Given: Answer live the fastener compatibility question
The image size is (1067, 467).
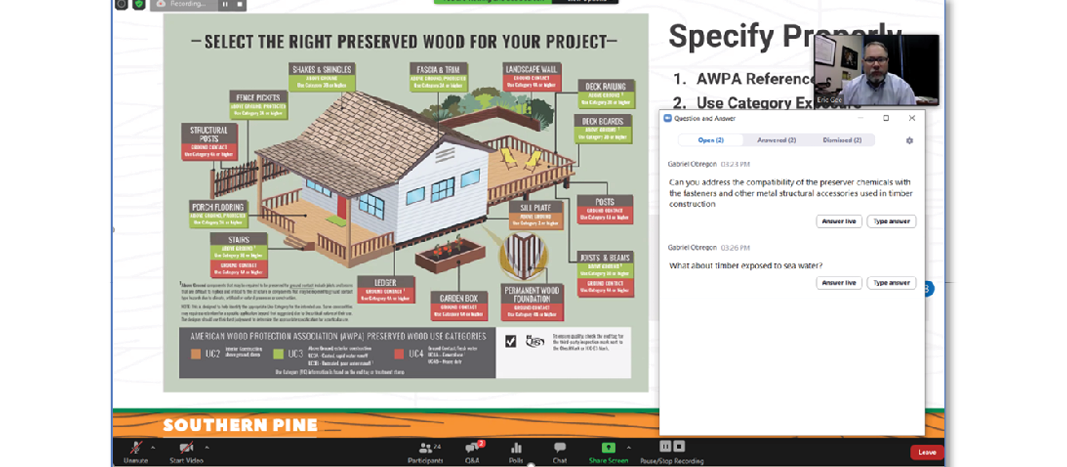Looking at the screenshot, I should pos(839,221).
